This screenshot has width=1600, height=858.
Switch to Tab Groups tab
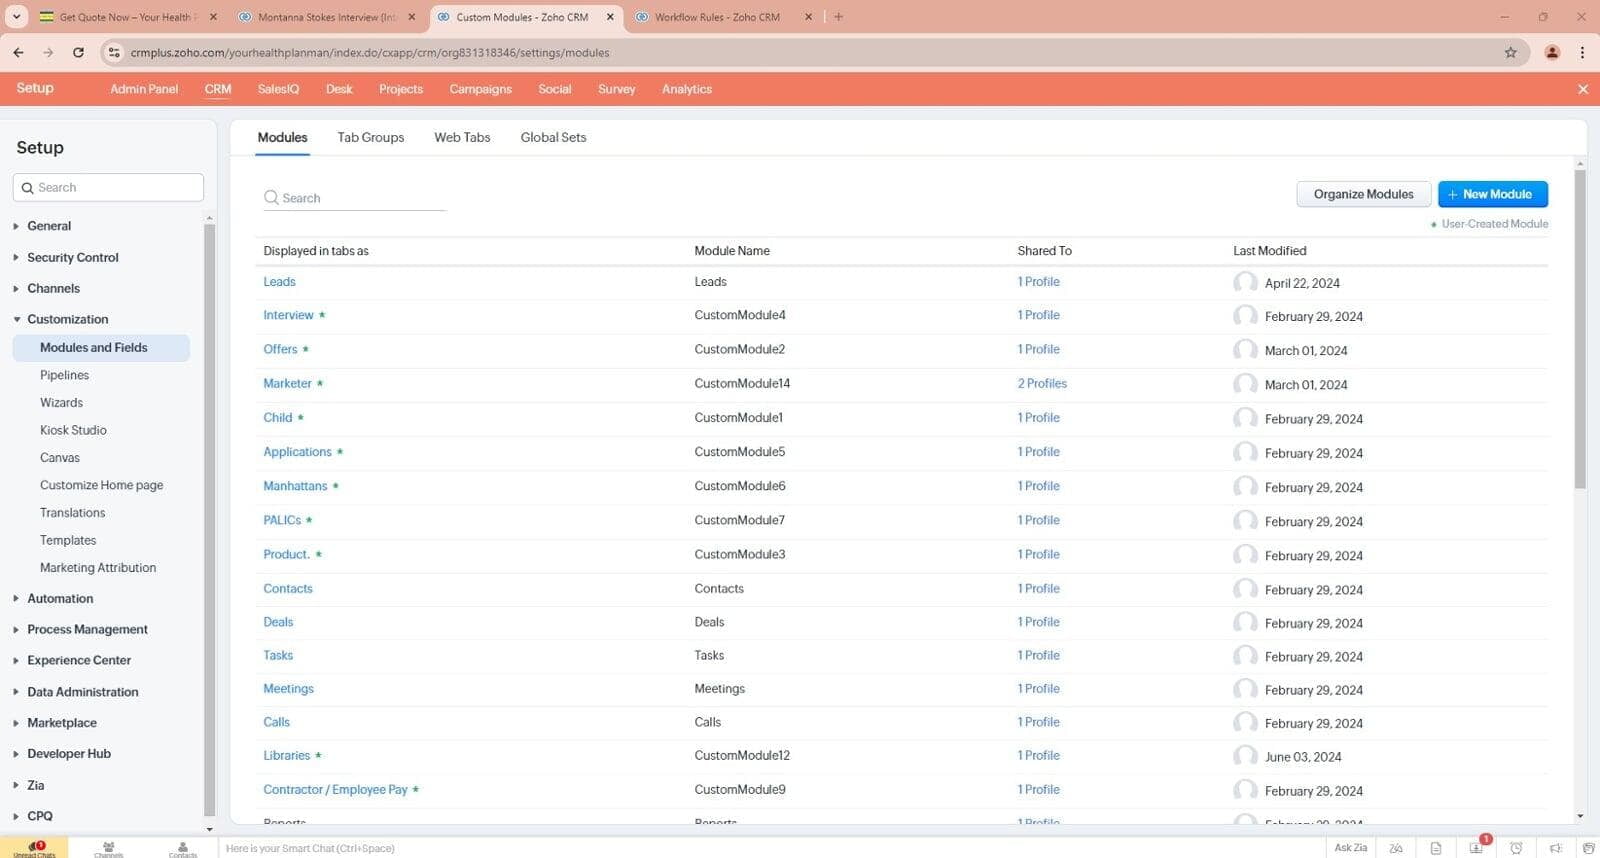pyautogui.click(x=370, y=137)
